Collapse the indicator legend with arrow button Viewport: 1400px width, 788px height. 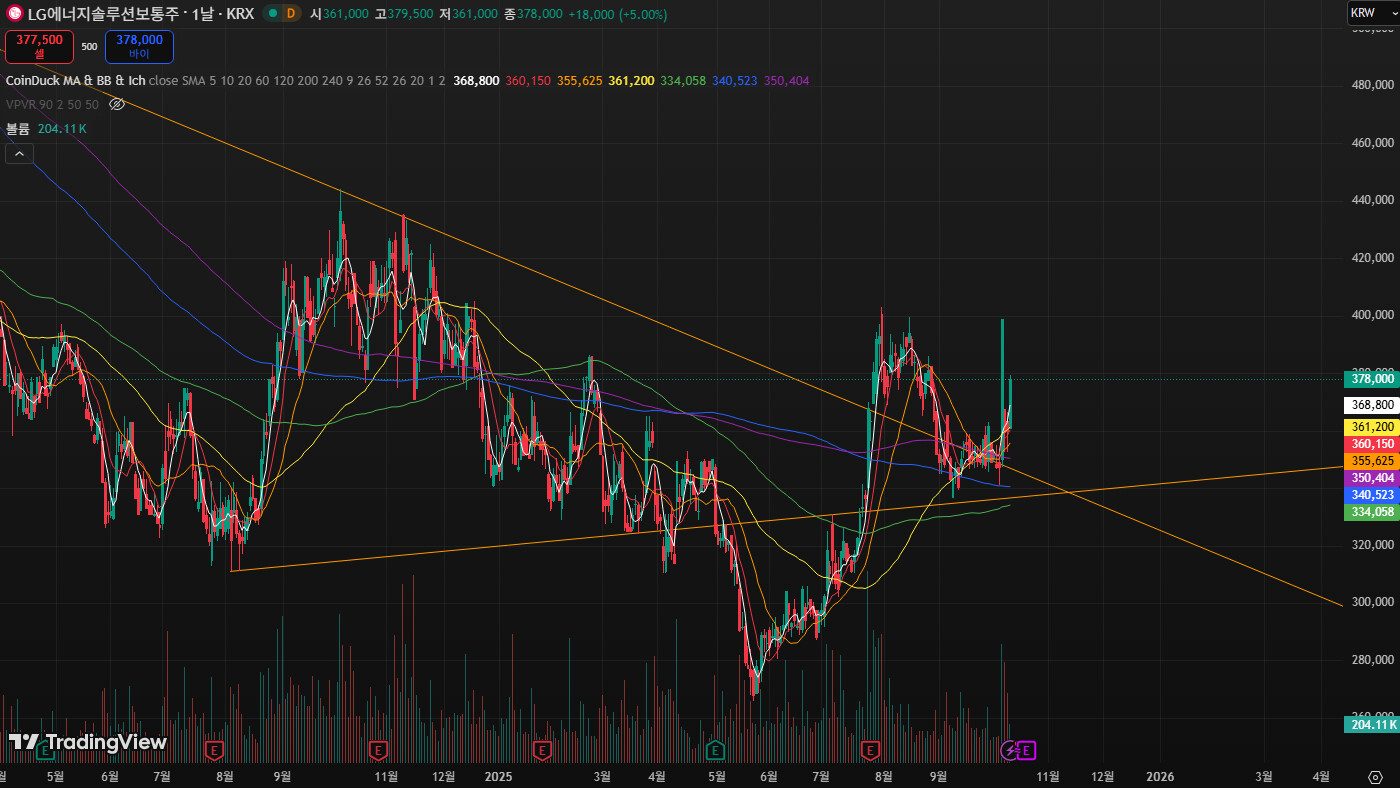(x=19, y=153)
